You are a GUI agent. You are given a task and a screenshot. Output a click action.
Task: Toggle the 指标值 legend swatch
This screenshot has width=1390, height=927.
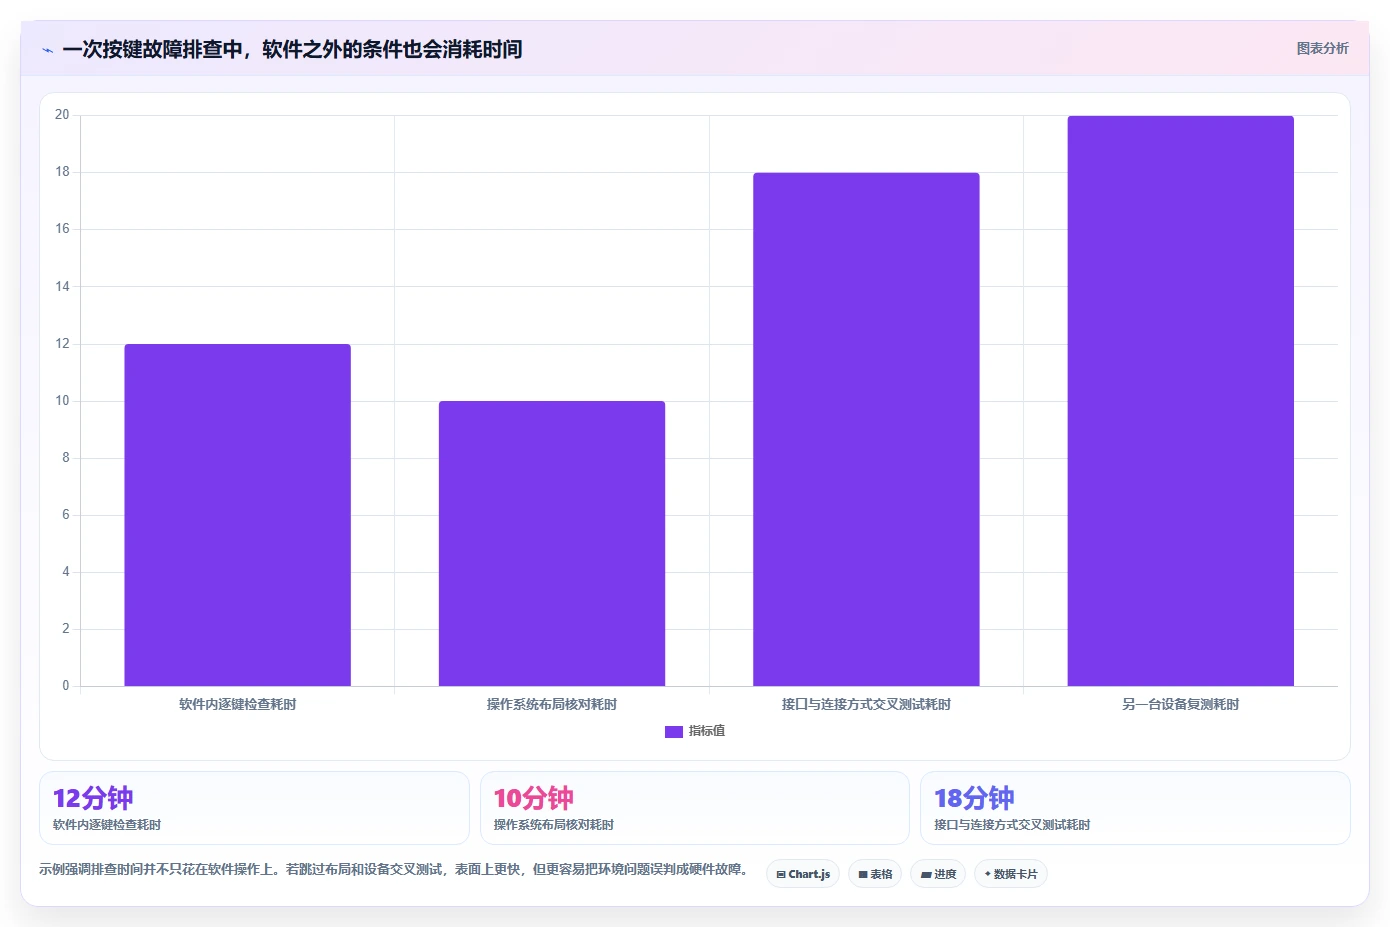pyautogui.click(x=674, y=732)
